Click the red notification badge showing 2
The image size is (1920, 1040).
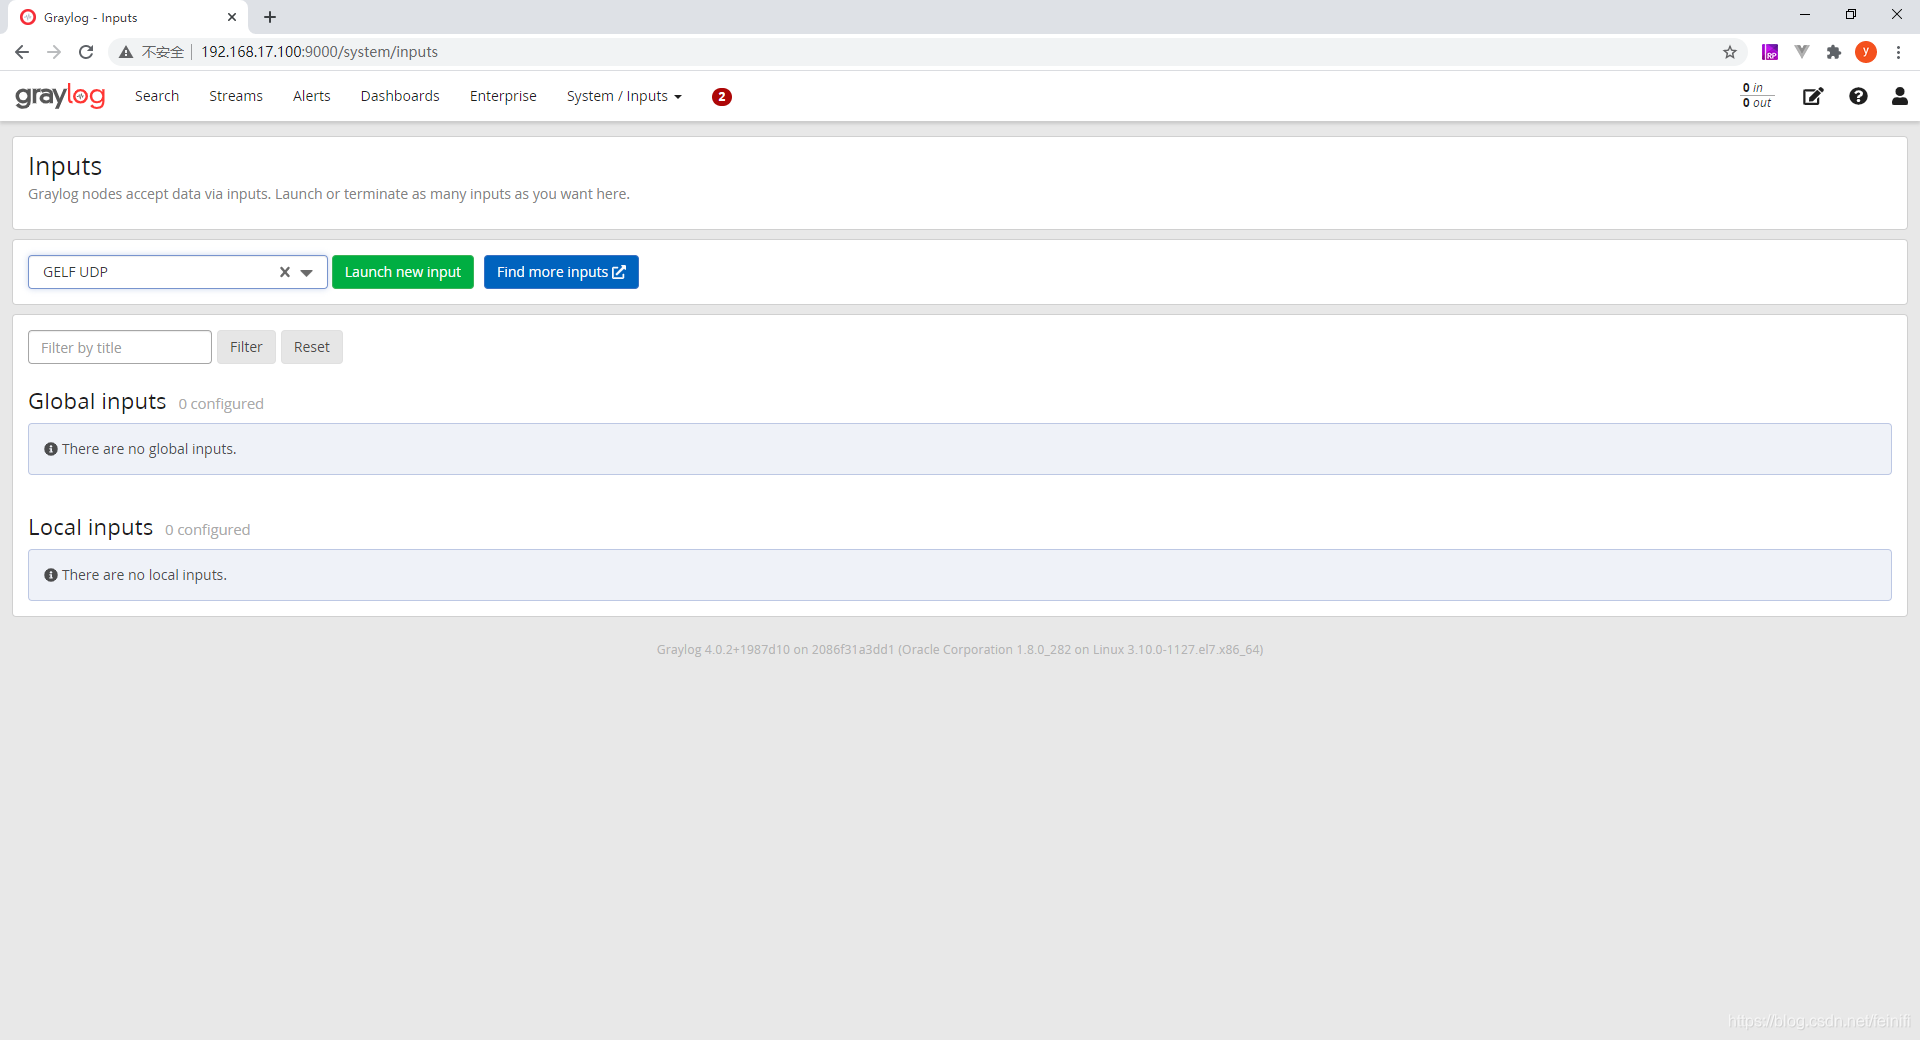pos(722,97)
